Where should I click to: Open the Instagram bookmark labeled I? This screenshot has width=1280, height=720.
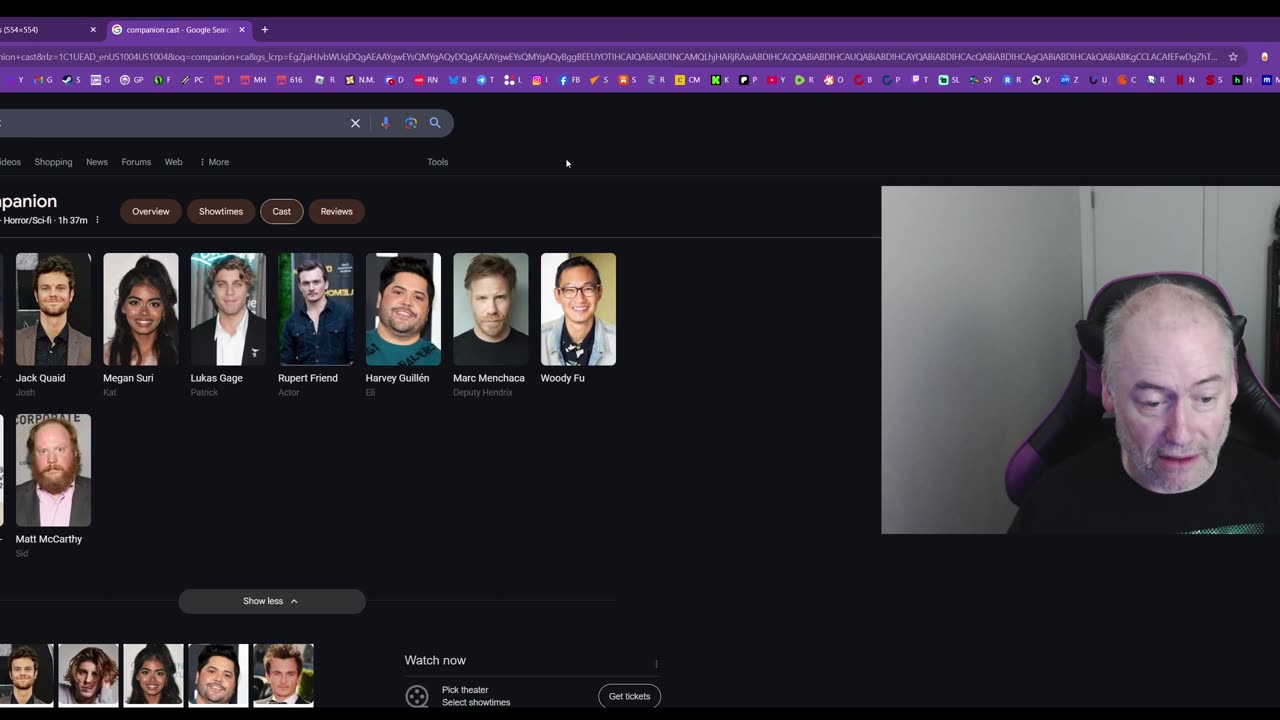[540, 80]
